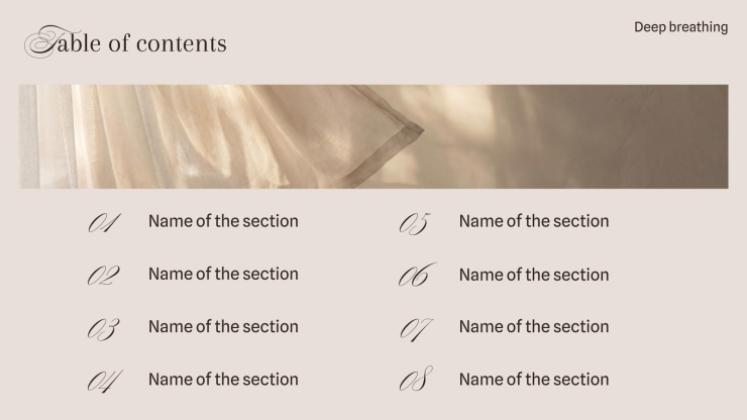Click the script number 02
The height and width of the screenshot is (420, 747).
(x=104, y=276)
